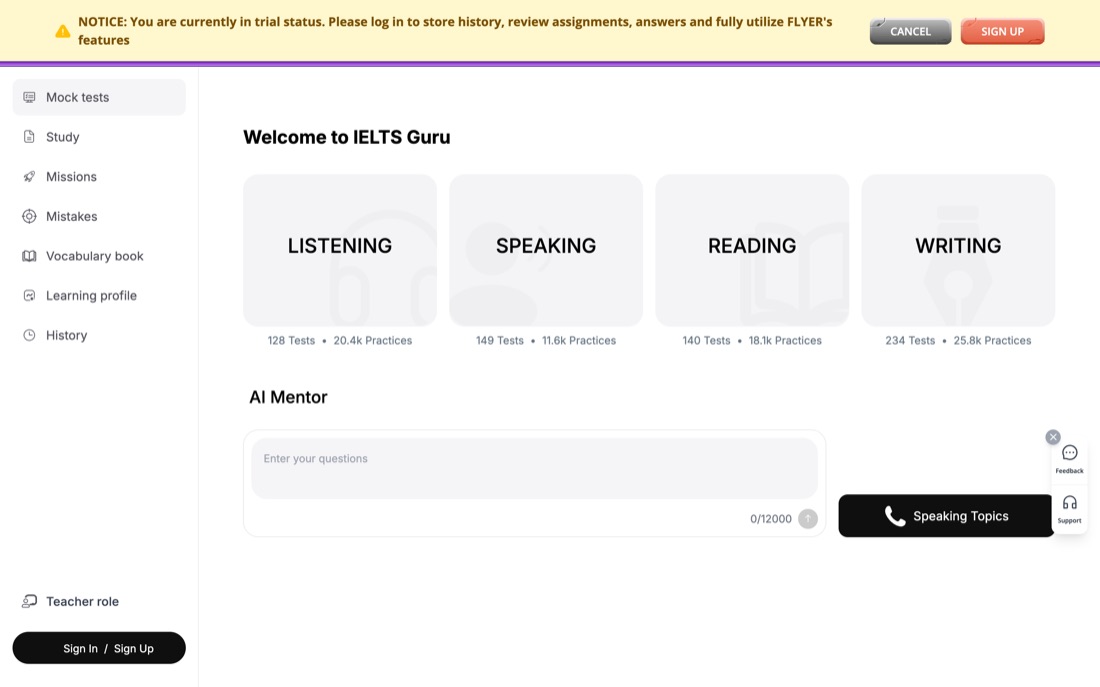Click the Welcome to IELTS Guru heading

(347, 137)
